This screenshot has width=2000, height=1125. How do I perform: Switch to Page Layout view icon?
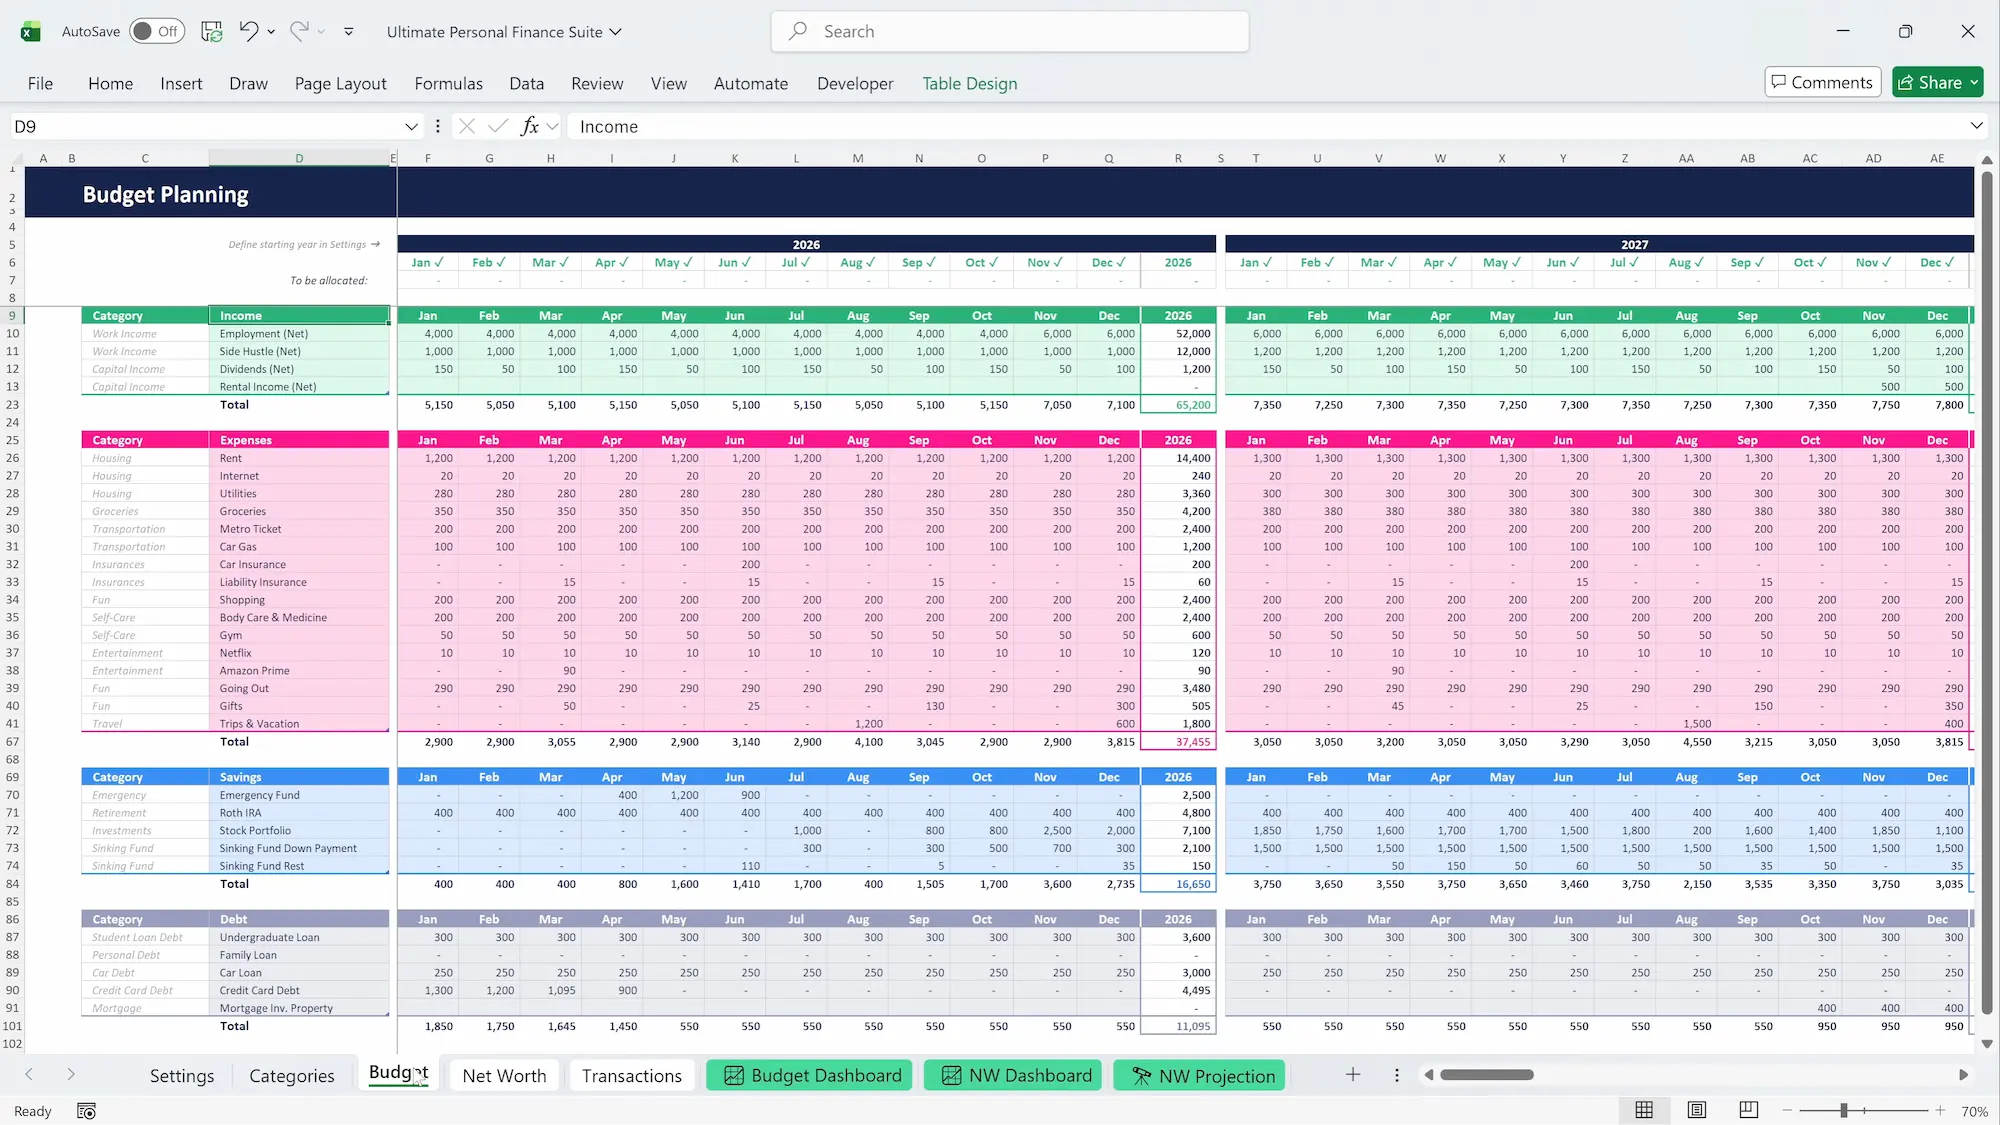pos(1696,1110)
